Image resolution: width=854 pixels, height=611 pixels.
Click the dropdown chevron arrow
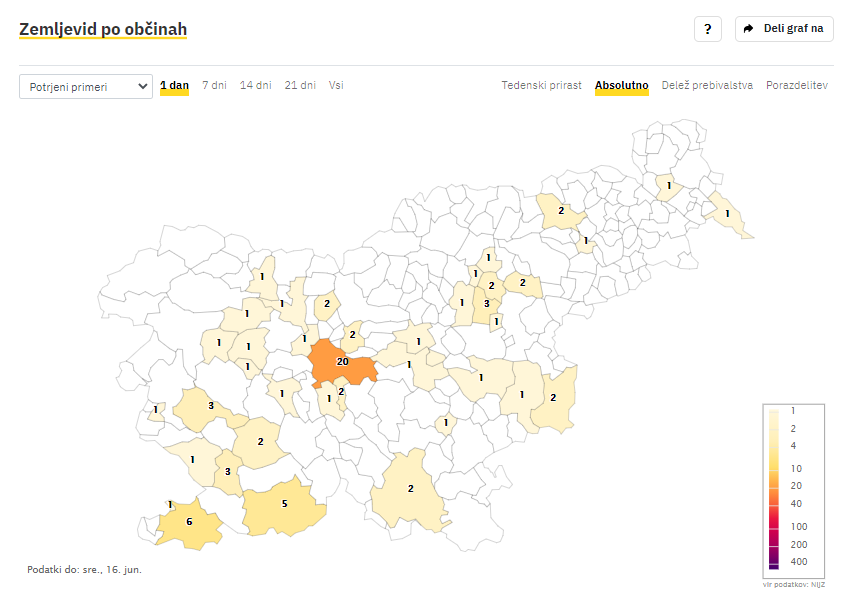(x=143, y=86)
